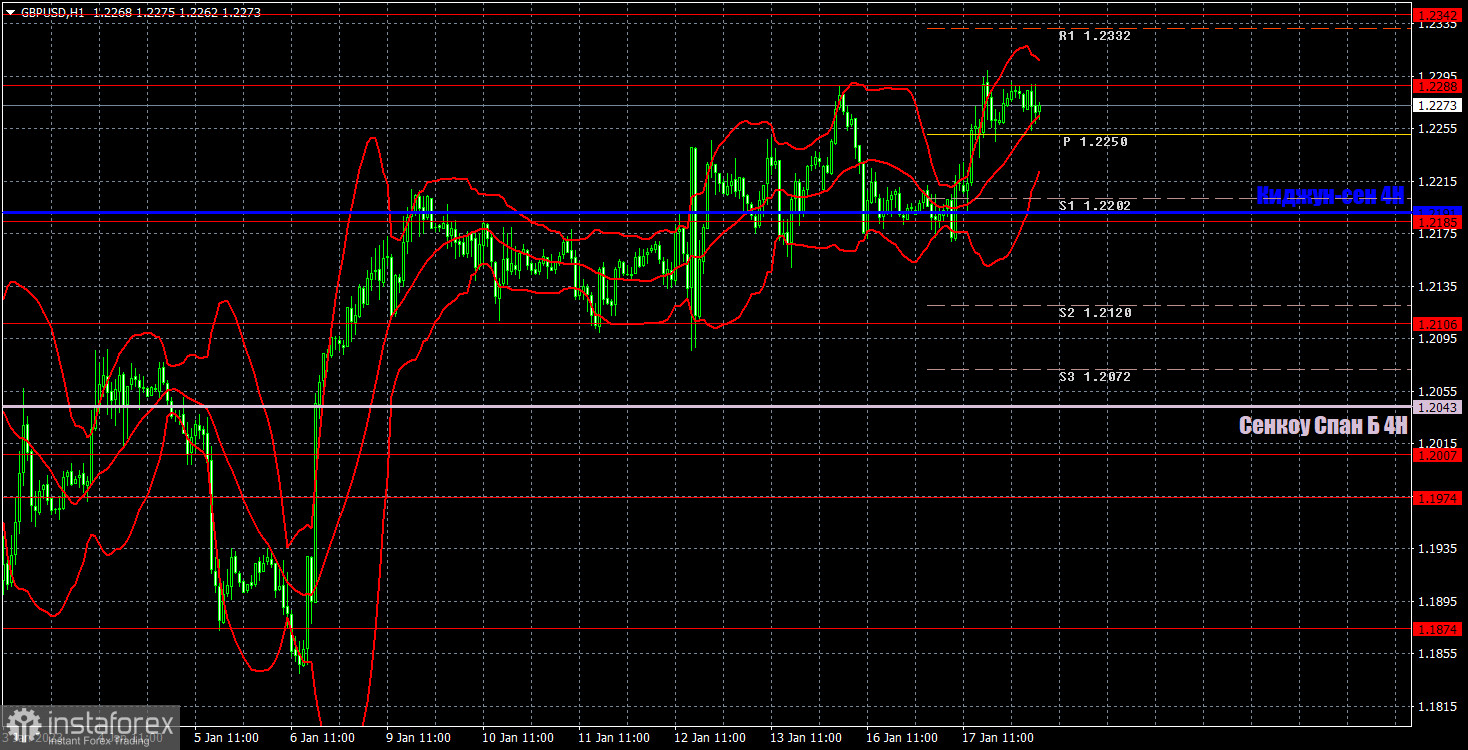Click the 1.1895 price scale value

coord(1437,601)
